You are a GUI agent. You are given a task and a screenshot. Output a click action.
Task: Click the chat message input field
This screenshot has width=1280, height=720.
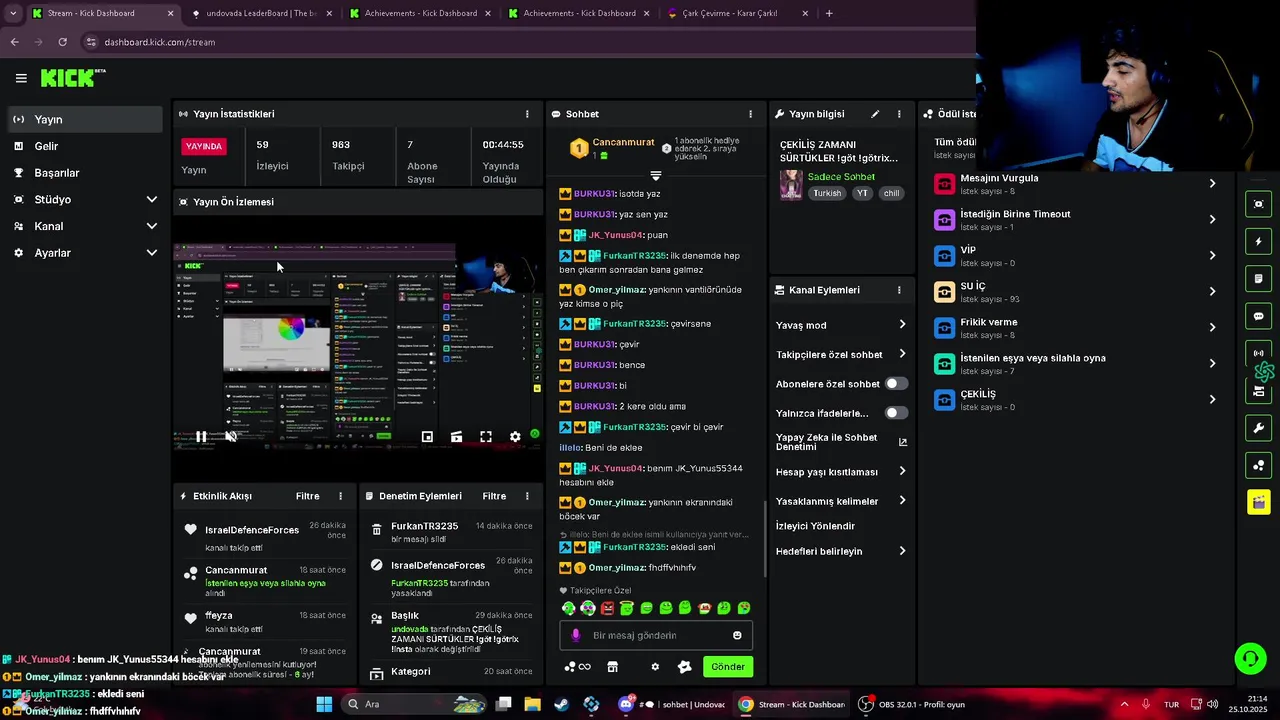(656, 635)
